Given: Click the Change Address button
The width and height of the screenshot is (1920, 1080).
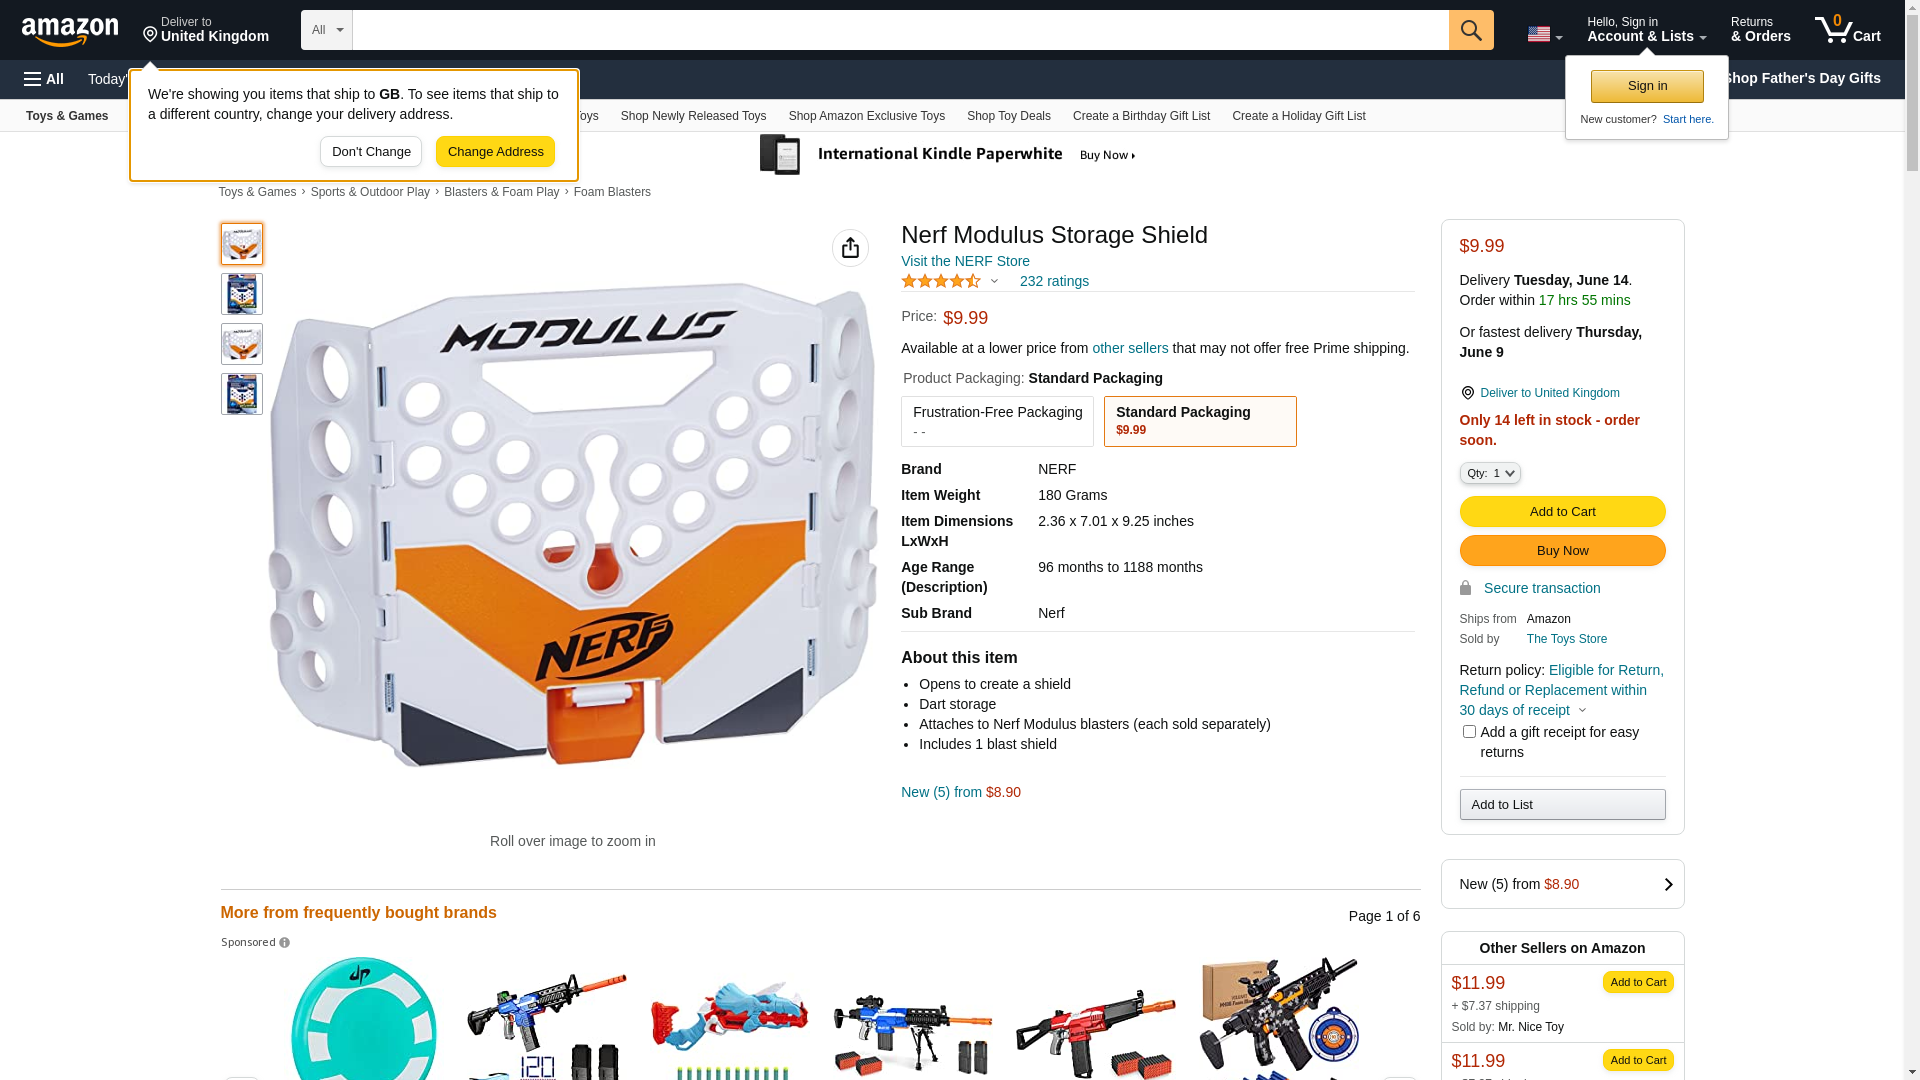Looking at the screenshot, I should (x=495, y=152).
